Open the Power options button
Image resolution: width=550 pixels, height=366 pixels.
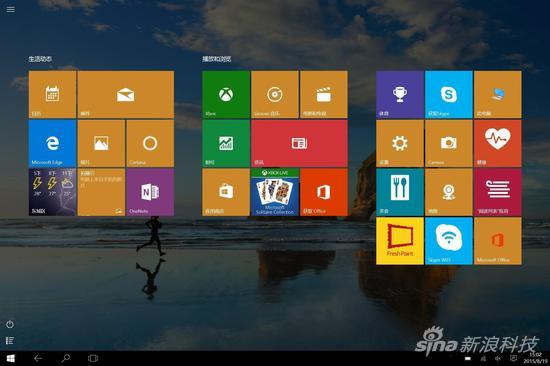coord(10,324)
